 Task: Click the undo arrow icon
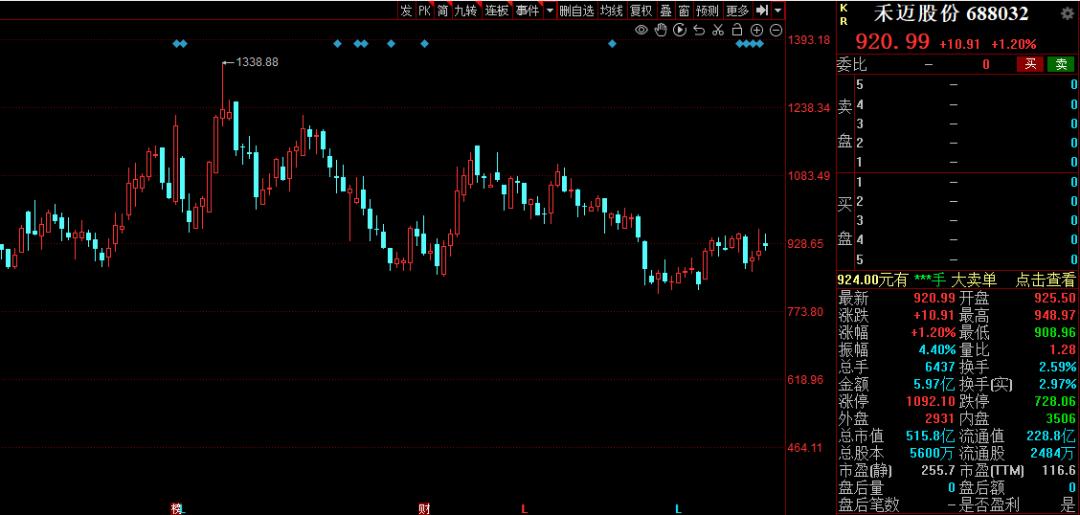[x=698, y=30]
